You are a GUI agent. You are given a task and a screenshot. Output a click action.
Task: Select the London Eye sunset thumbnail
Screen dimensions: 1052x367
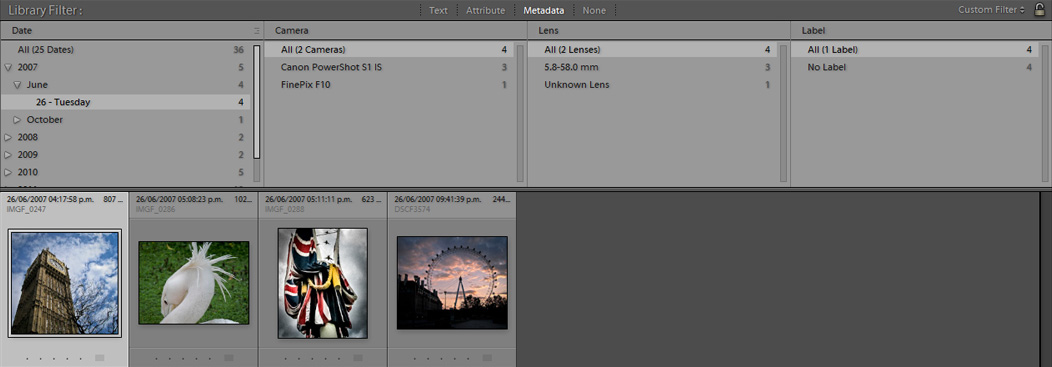click(452, 282)
